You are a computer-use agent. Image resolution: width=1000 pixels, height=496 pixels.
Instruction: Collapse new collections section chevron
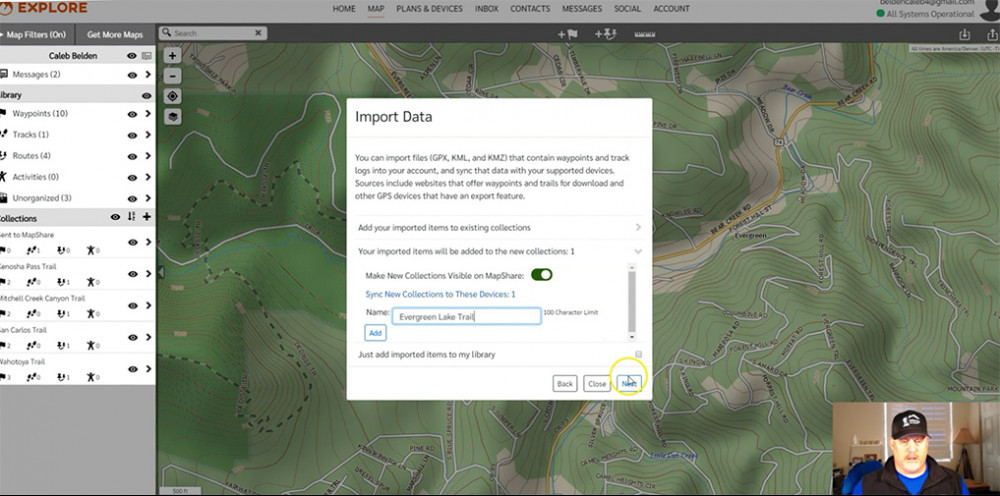638,252
